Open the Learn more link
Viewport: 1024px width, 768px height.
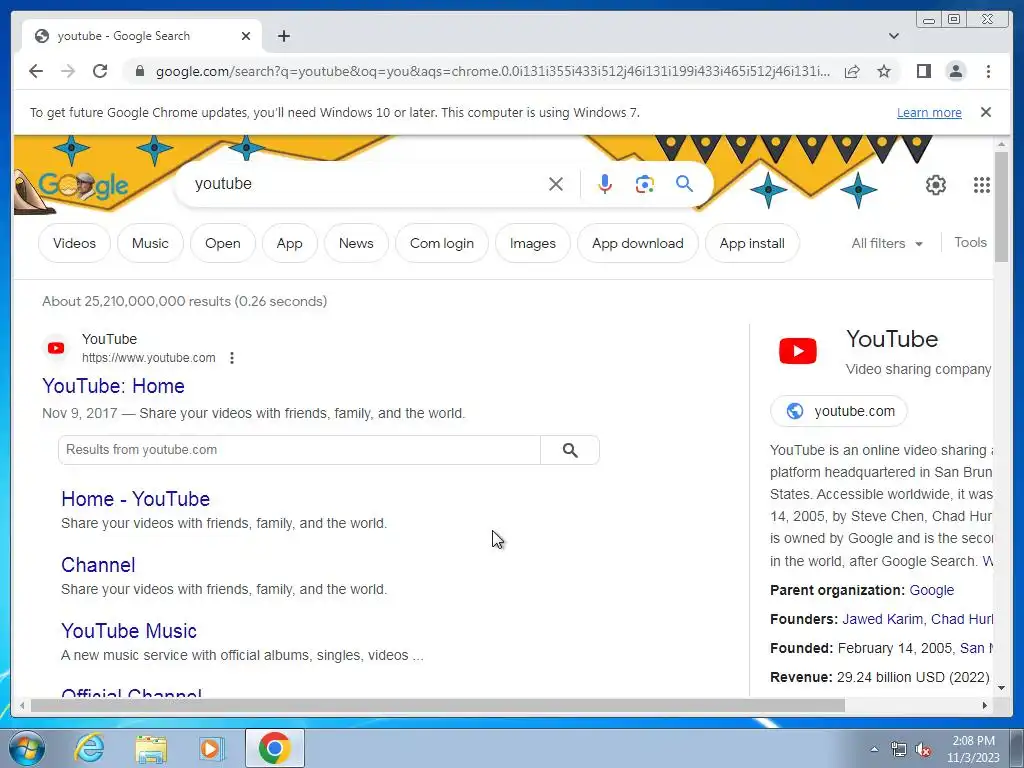[x=929, y=112]
